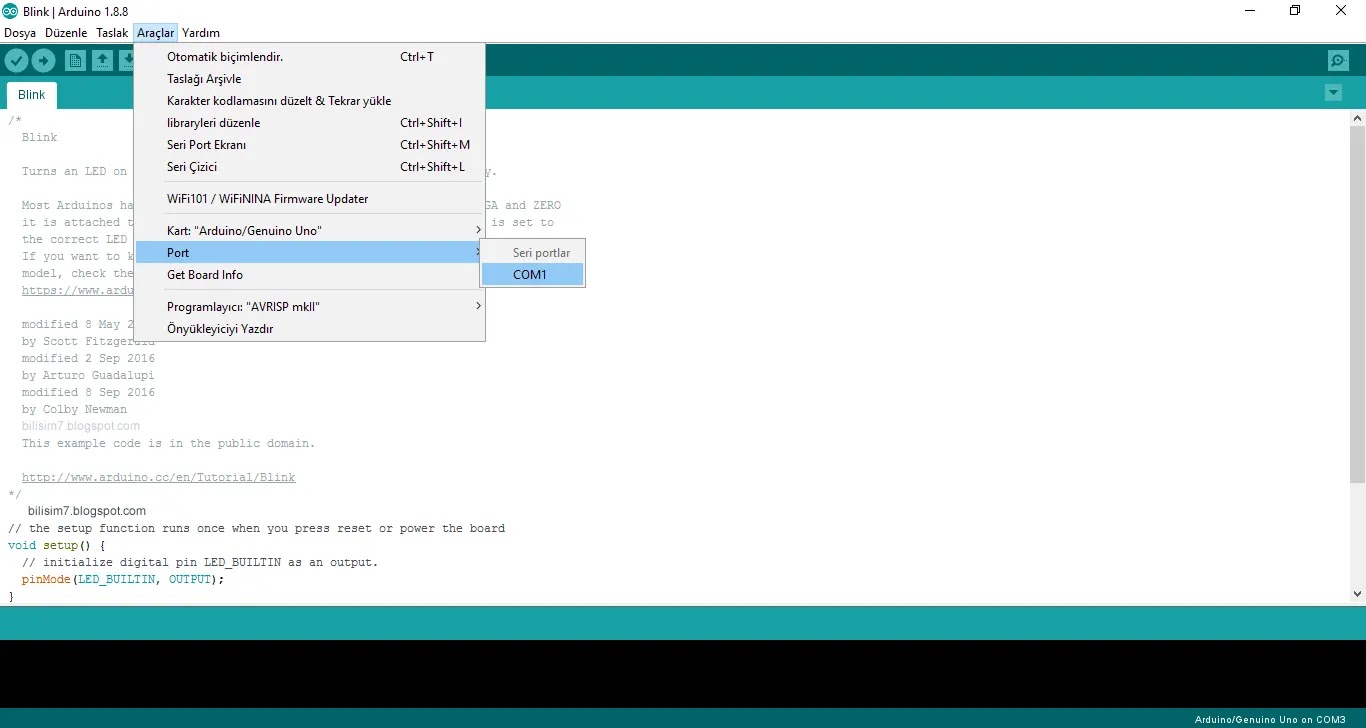Click the editor scrollbar down arrow

click(x=1357, y=594)
